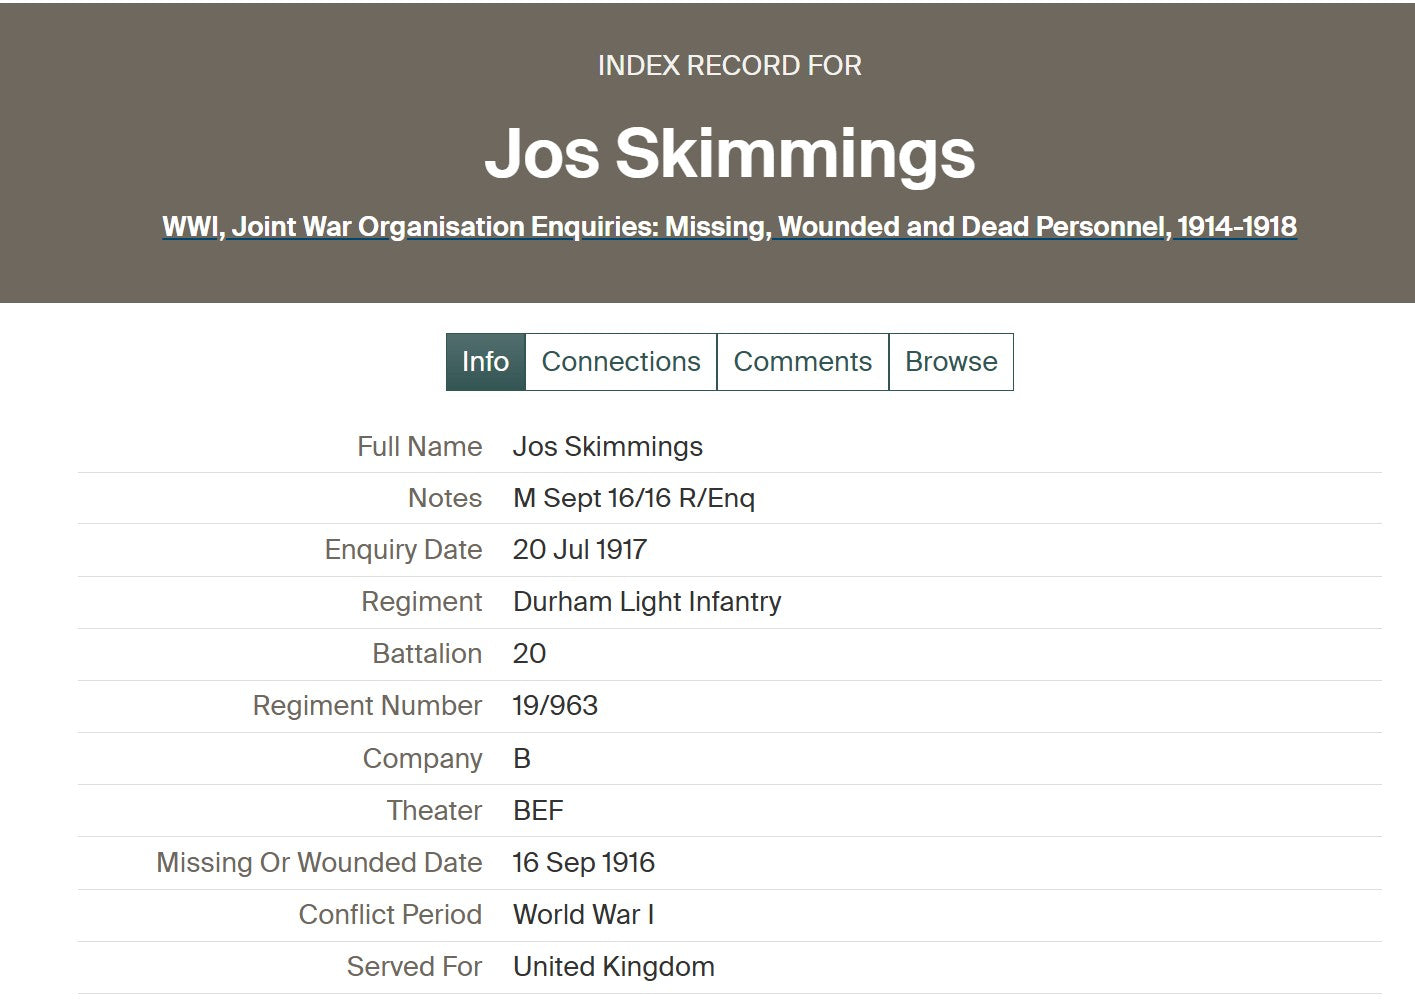Open the Comments tab
The width and height of the screenshot is (1415, 1005).
pyautogui.click(x=802, y=362)
